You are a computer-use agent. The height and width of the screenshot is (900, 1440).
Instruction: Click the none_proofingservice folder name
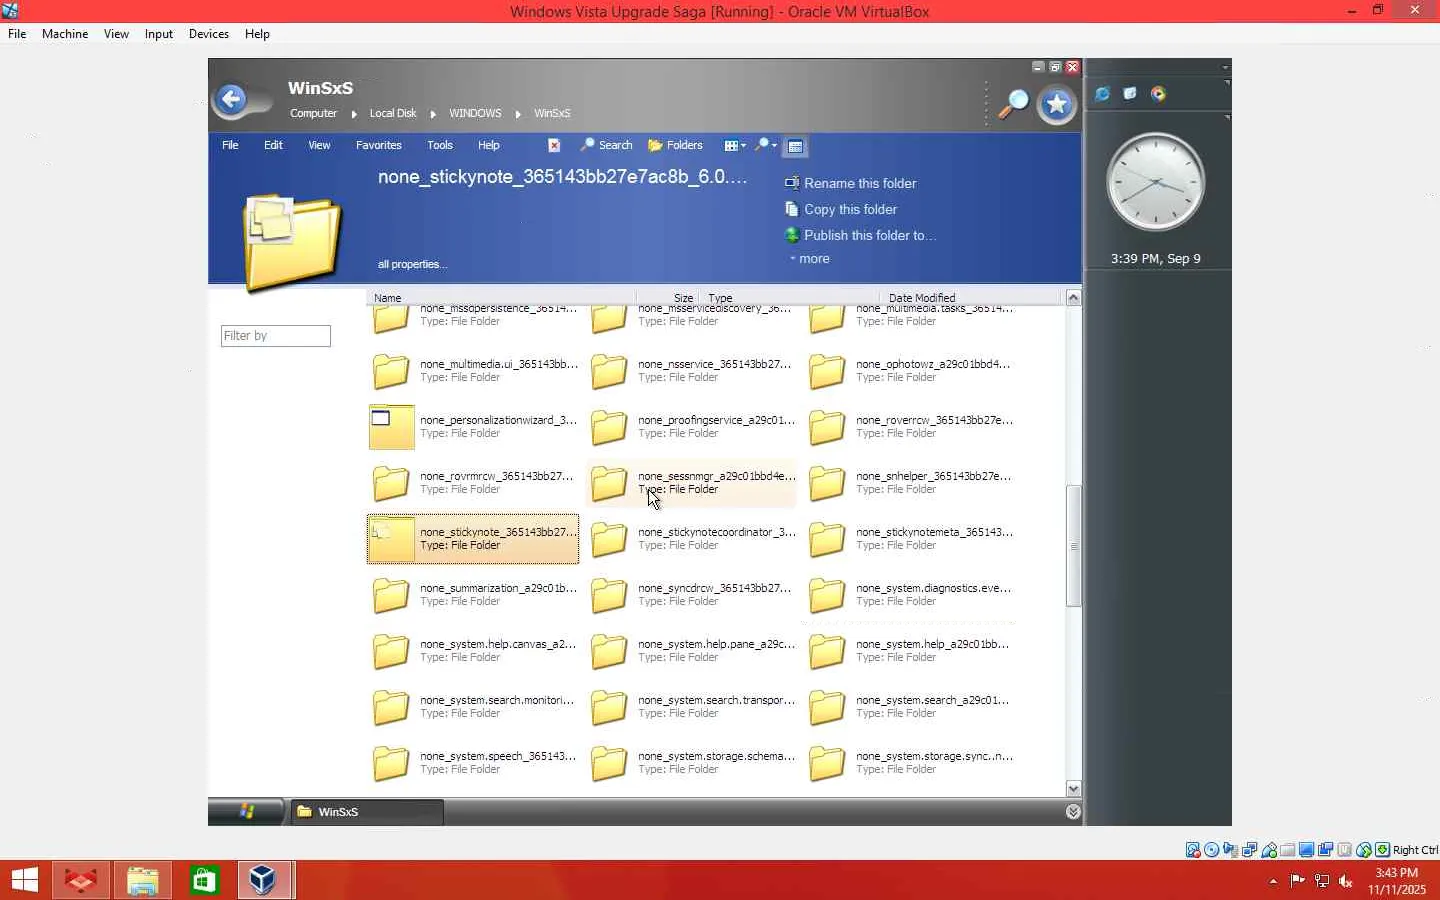pos(716,420)
